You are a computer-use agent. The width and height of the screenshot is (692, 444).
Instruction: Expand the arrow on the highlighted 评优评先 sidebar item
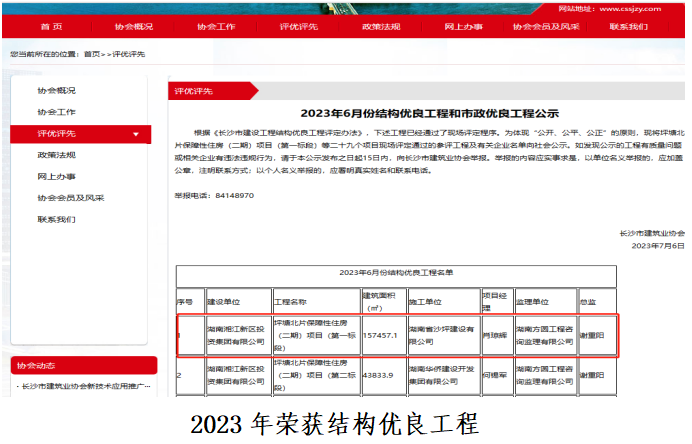(x=135, y=134)
